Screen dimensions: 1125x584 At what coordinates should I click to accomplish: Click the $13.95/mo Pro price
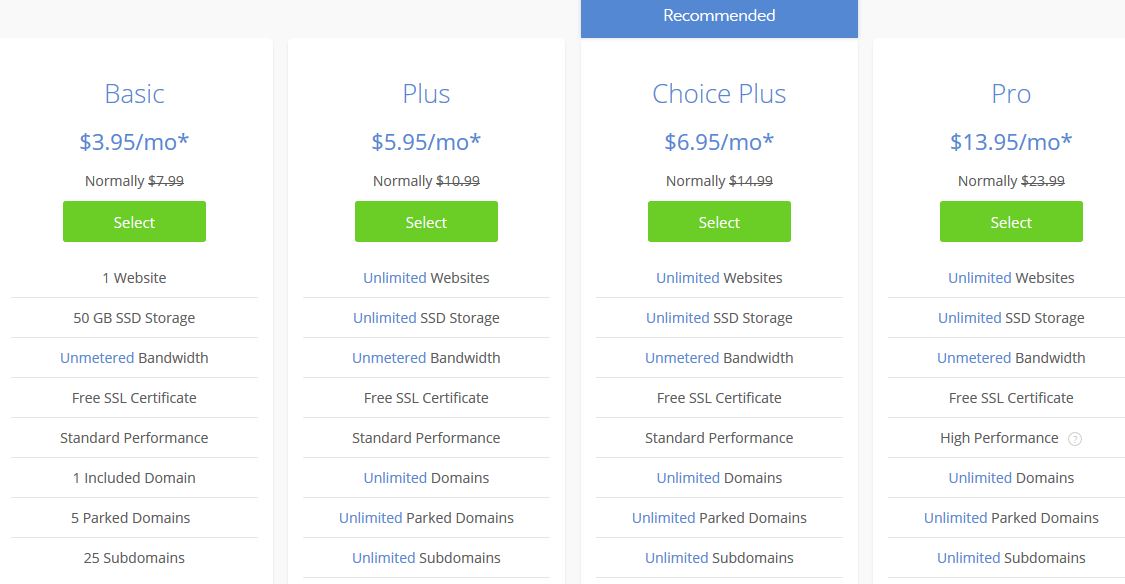[x=1011, y=142]
